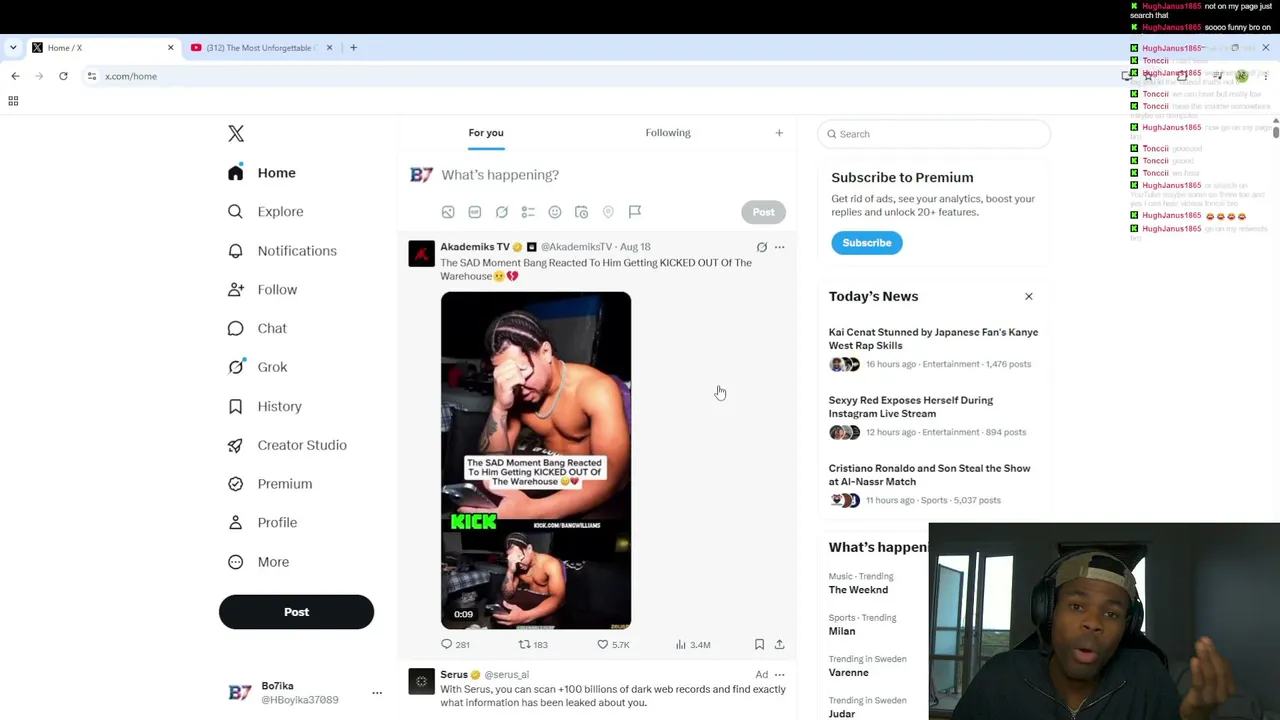The height and width of the screenshot is (720, 1280).
Task: Open a new browser tab
Action: [353, 48]
